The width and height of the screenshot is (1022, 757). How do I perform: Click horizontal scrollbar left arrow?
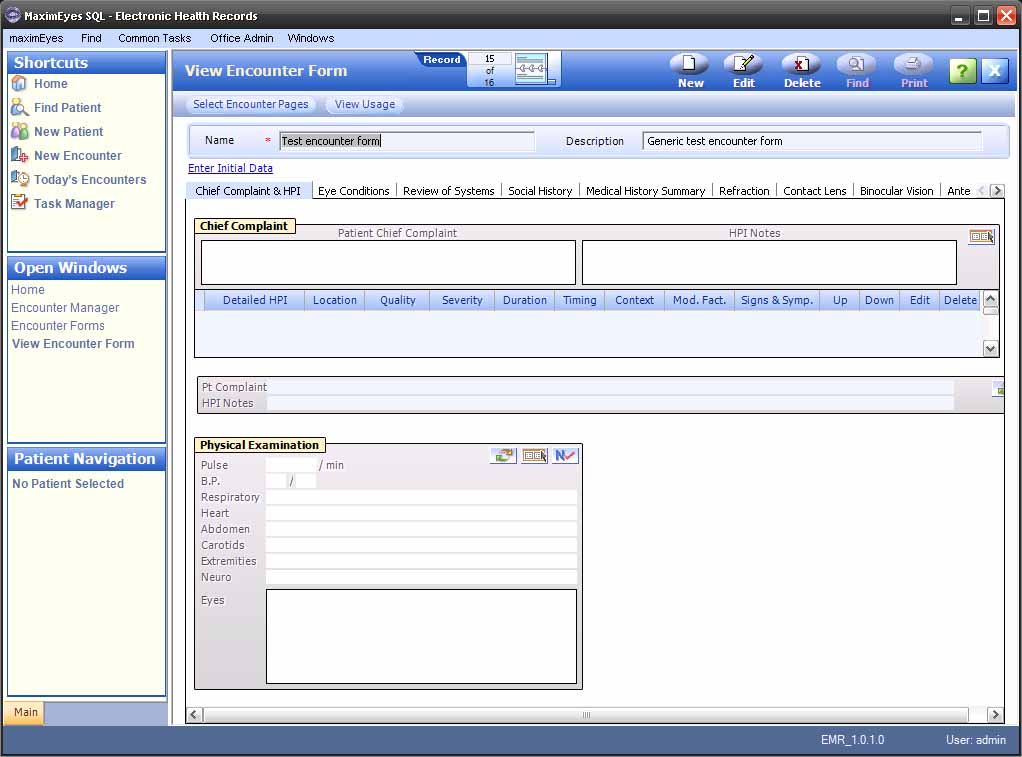[x=194, y=715]
